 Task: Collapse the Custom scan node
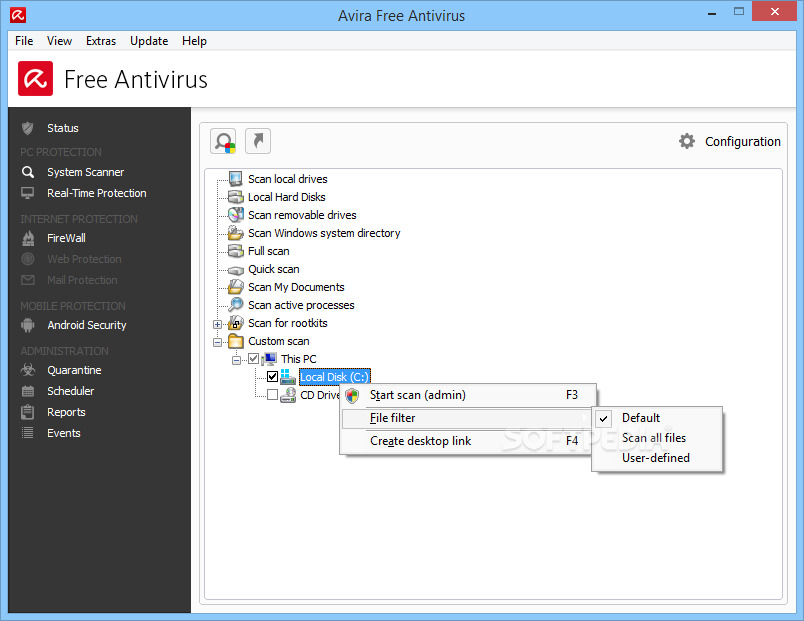[x=217, y=342]
